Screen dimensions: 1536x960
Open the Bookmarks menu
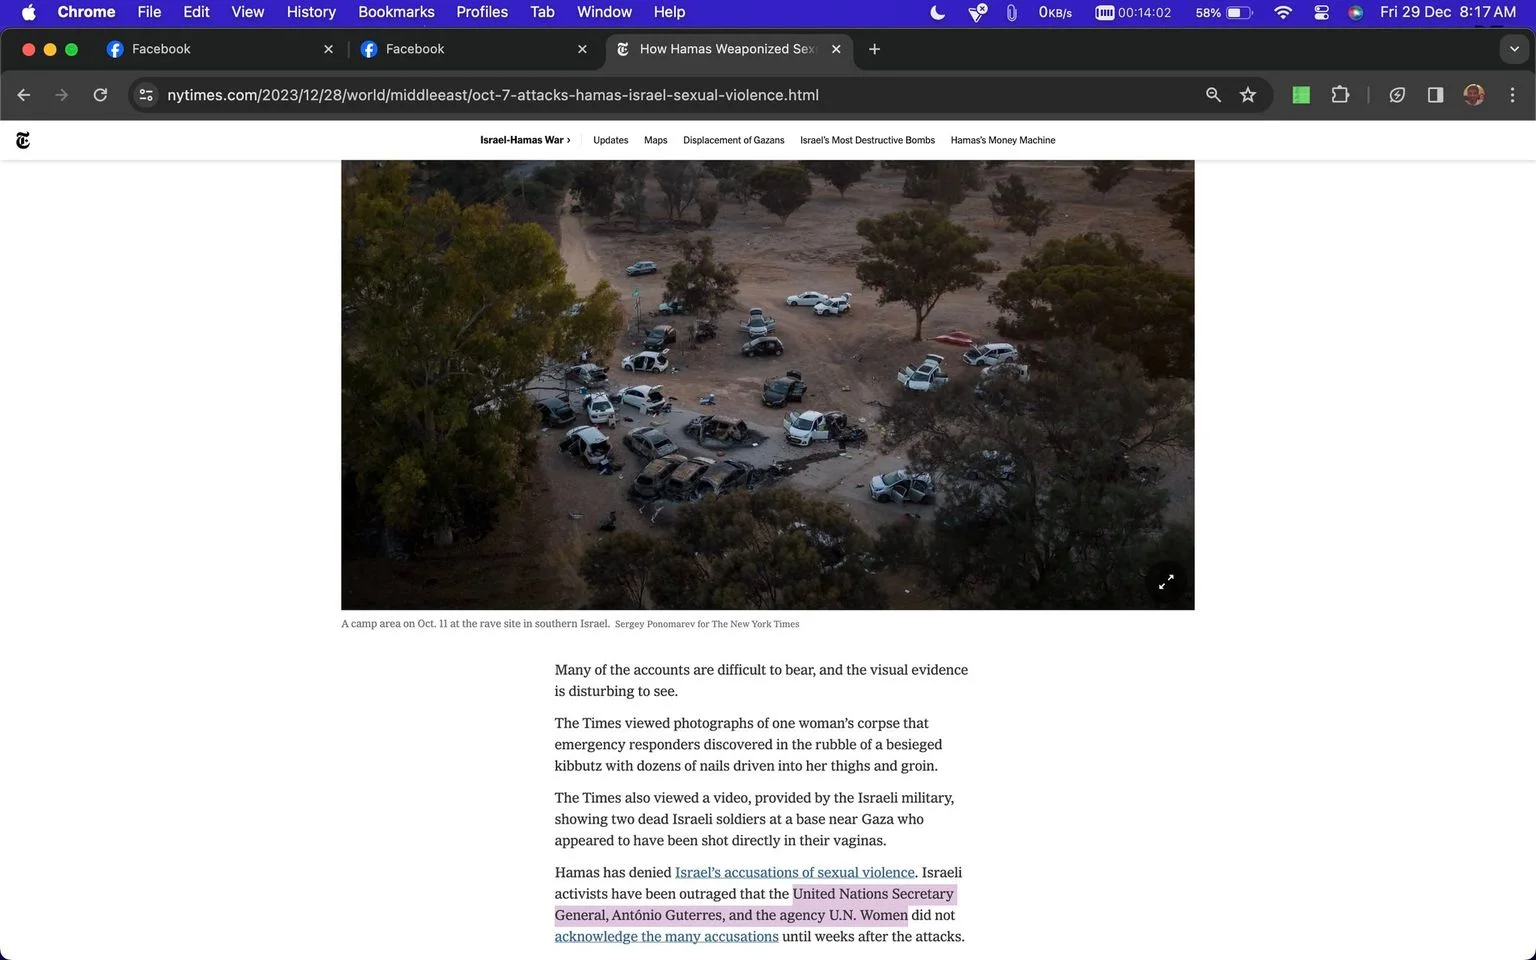(x=396, y=12)
